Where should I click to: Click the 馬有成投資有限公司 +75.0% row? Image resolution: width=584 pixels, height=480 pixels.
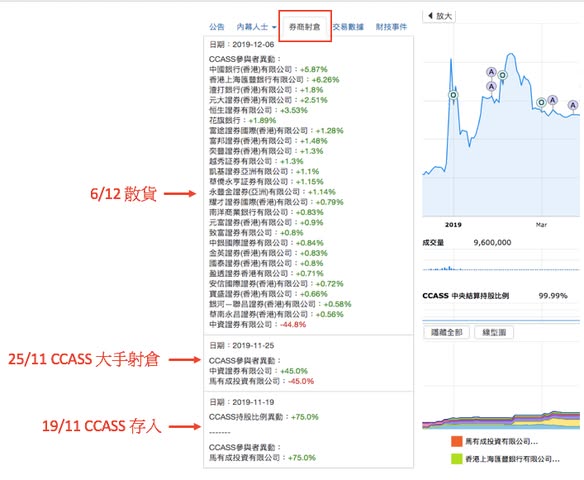click(262, 457)
